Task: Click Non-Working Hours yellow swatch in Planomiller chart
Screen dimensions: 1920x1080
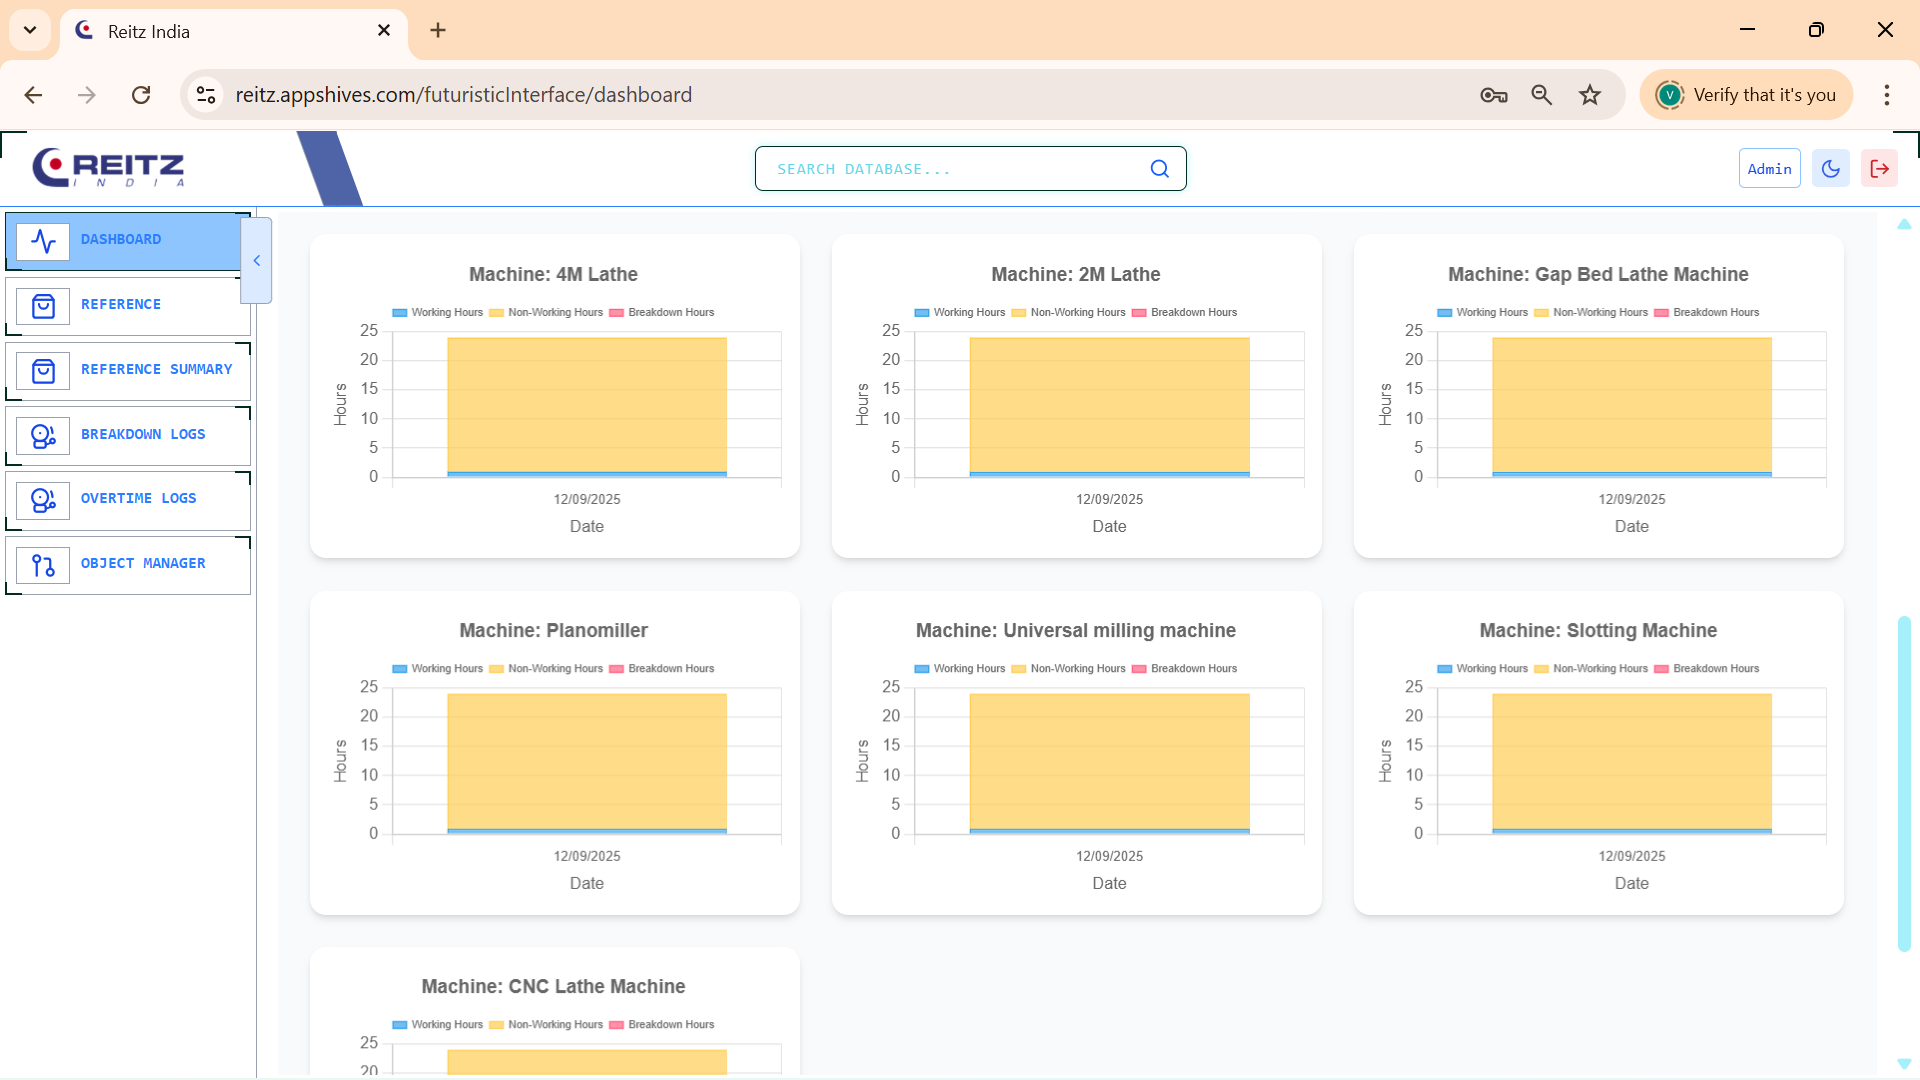Action: coord(497,669)
